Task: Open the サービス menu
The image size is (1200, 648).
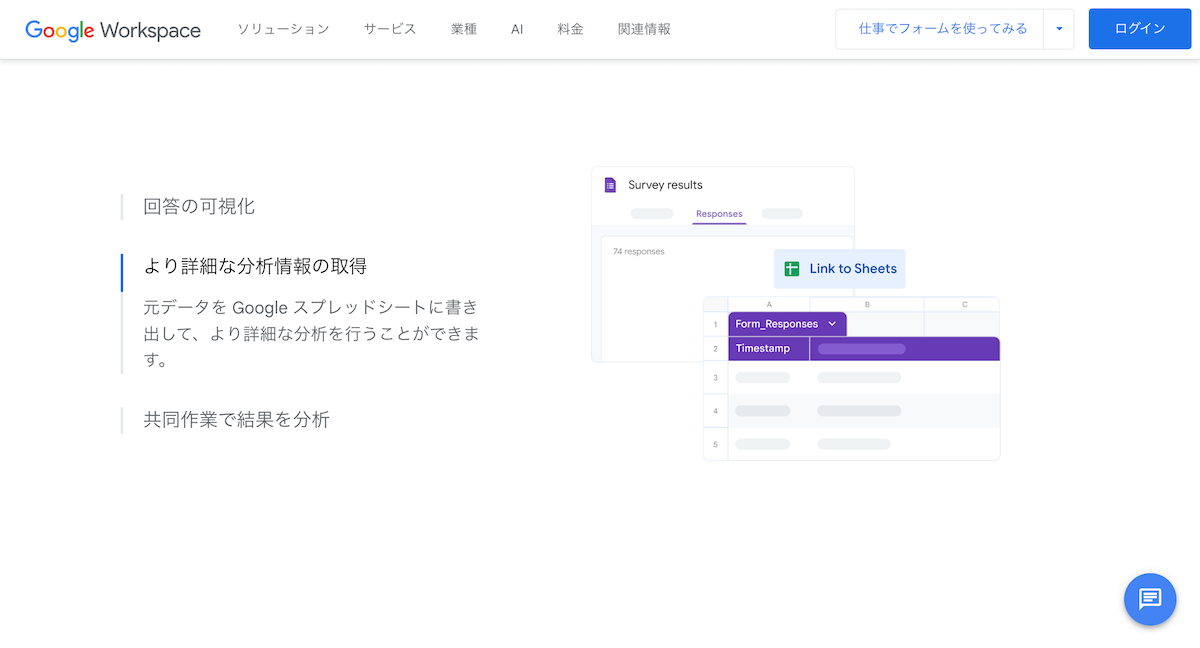Action: pyautogui.click(x=390, y=29)
